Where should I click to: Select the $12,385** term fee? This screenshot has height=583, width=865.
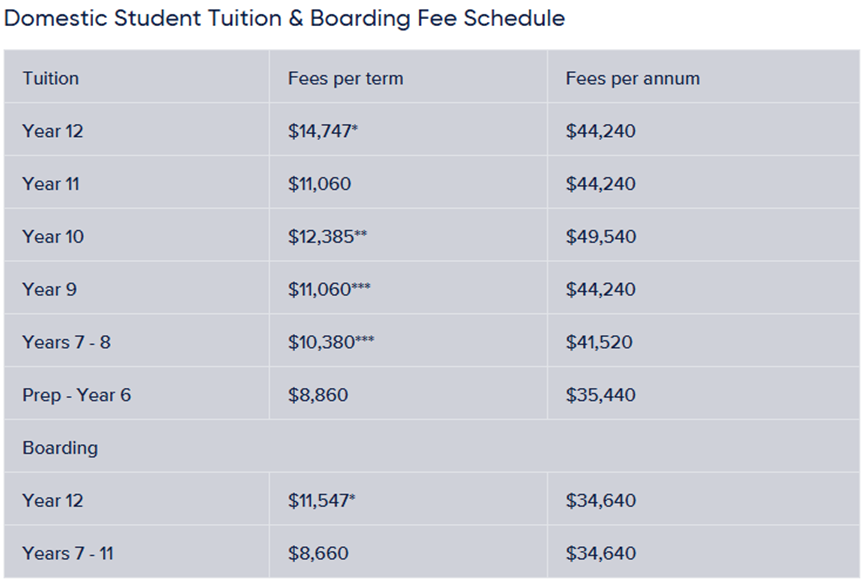pyautogui.click(x=327, y=237)
